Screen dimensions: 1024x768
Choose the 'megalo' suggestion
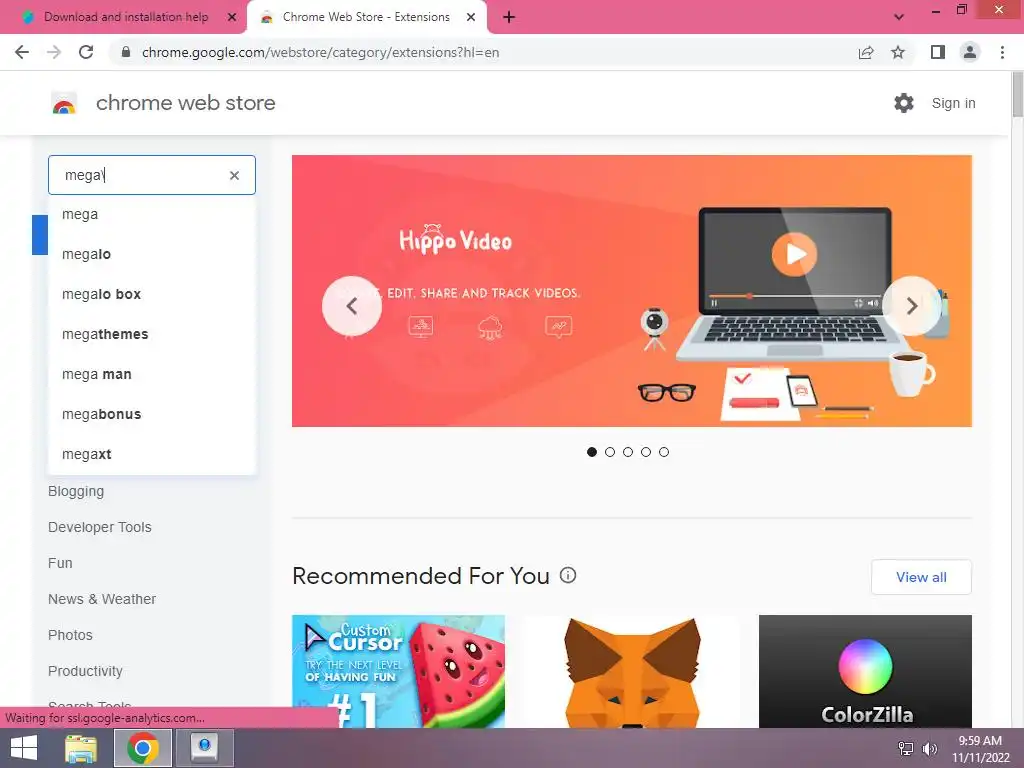point(152,254)
